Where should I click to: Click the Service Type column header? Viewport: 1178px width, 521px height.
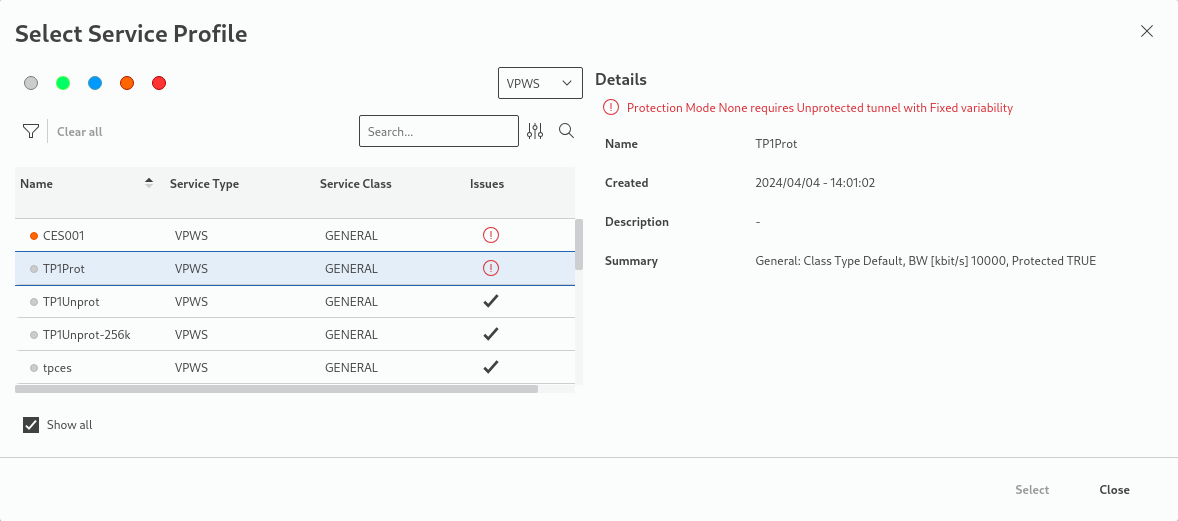click(204, 184)
